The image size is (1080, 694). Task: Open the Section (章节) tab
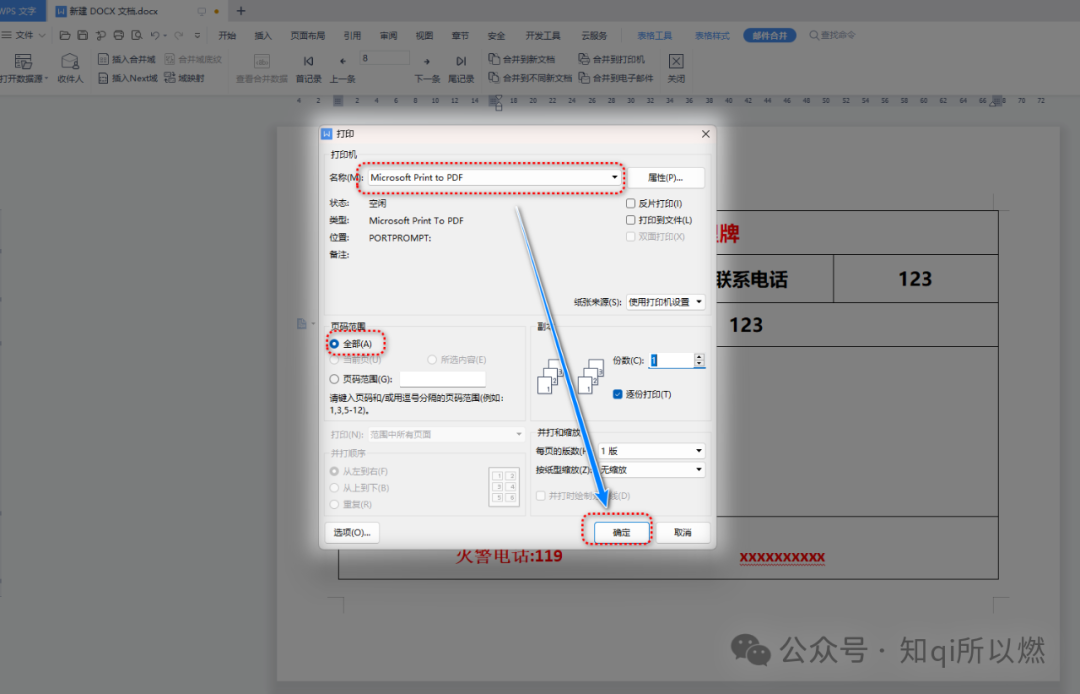coord(460,35)
